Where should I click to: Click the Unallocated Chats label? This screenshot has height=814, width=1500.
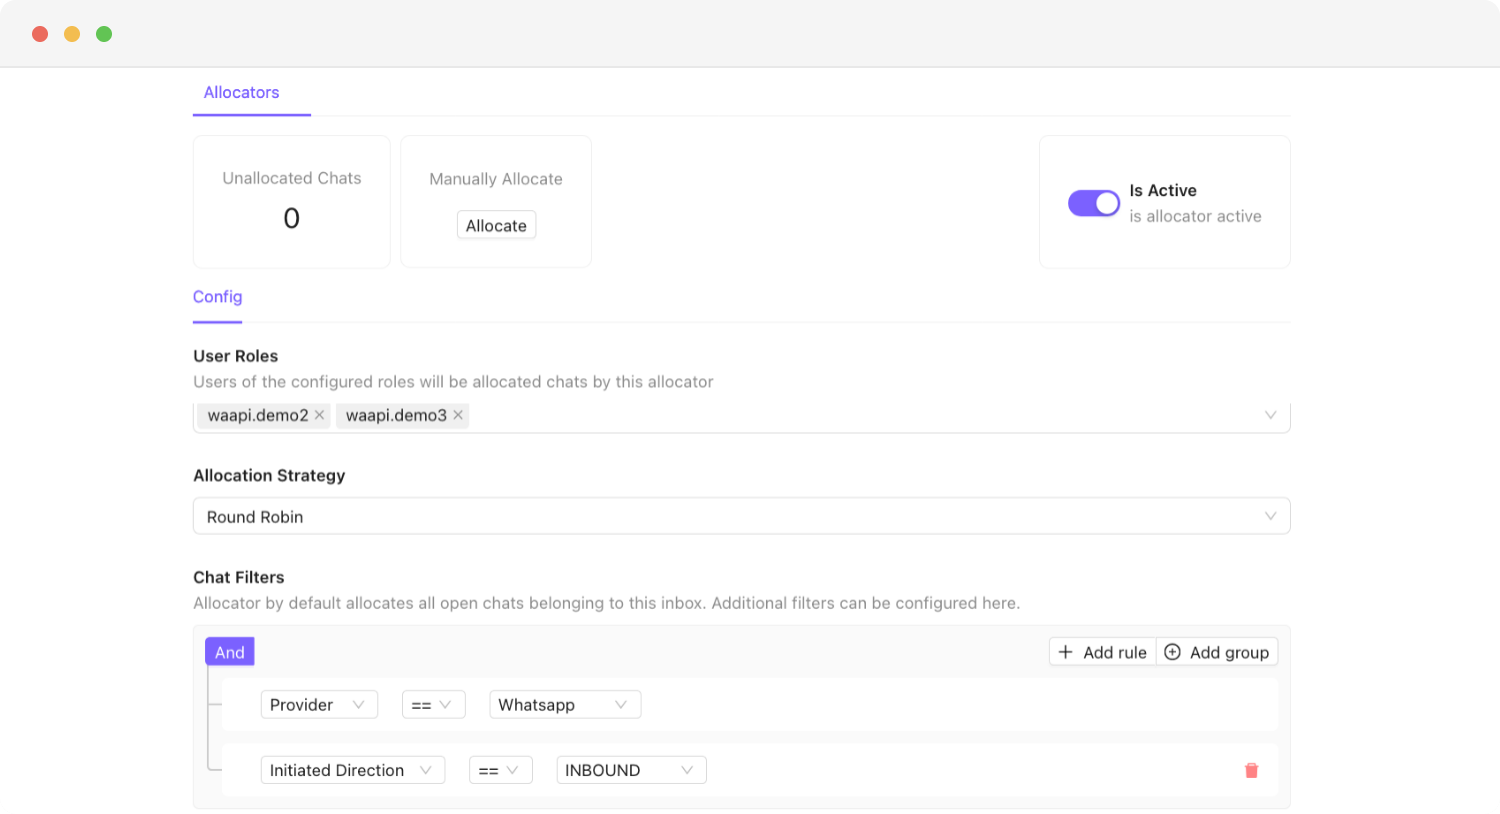coord(291,178)
